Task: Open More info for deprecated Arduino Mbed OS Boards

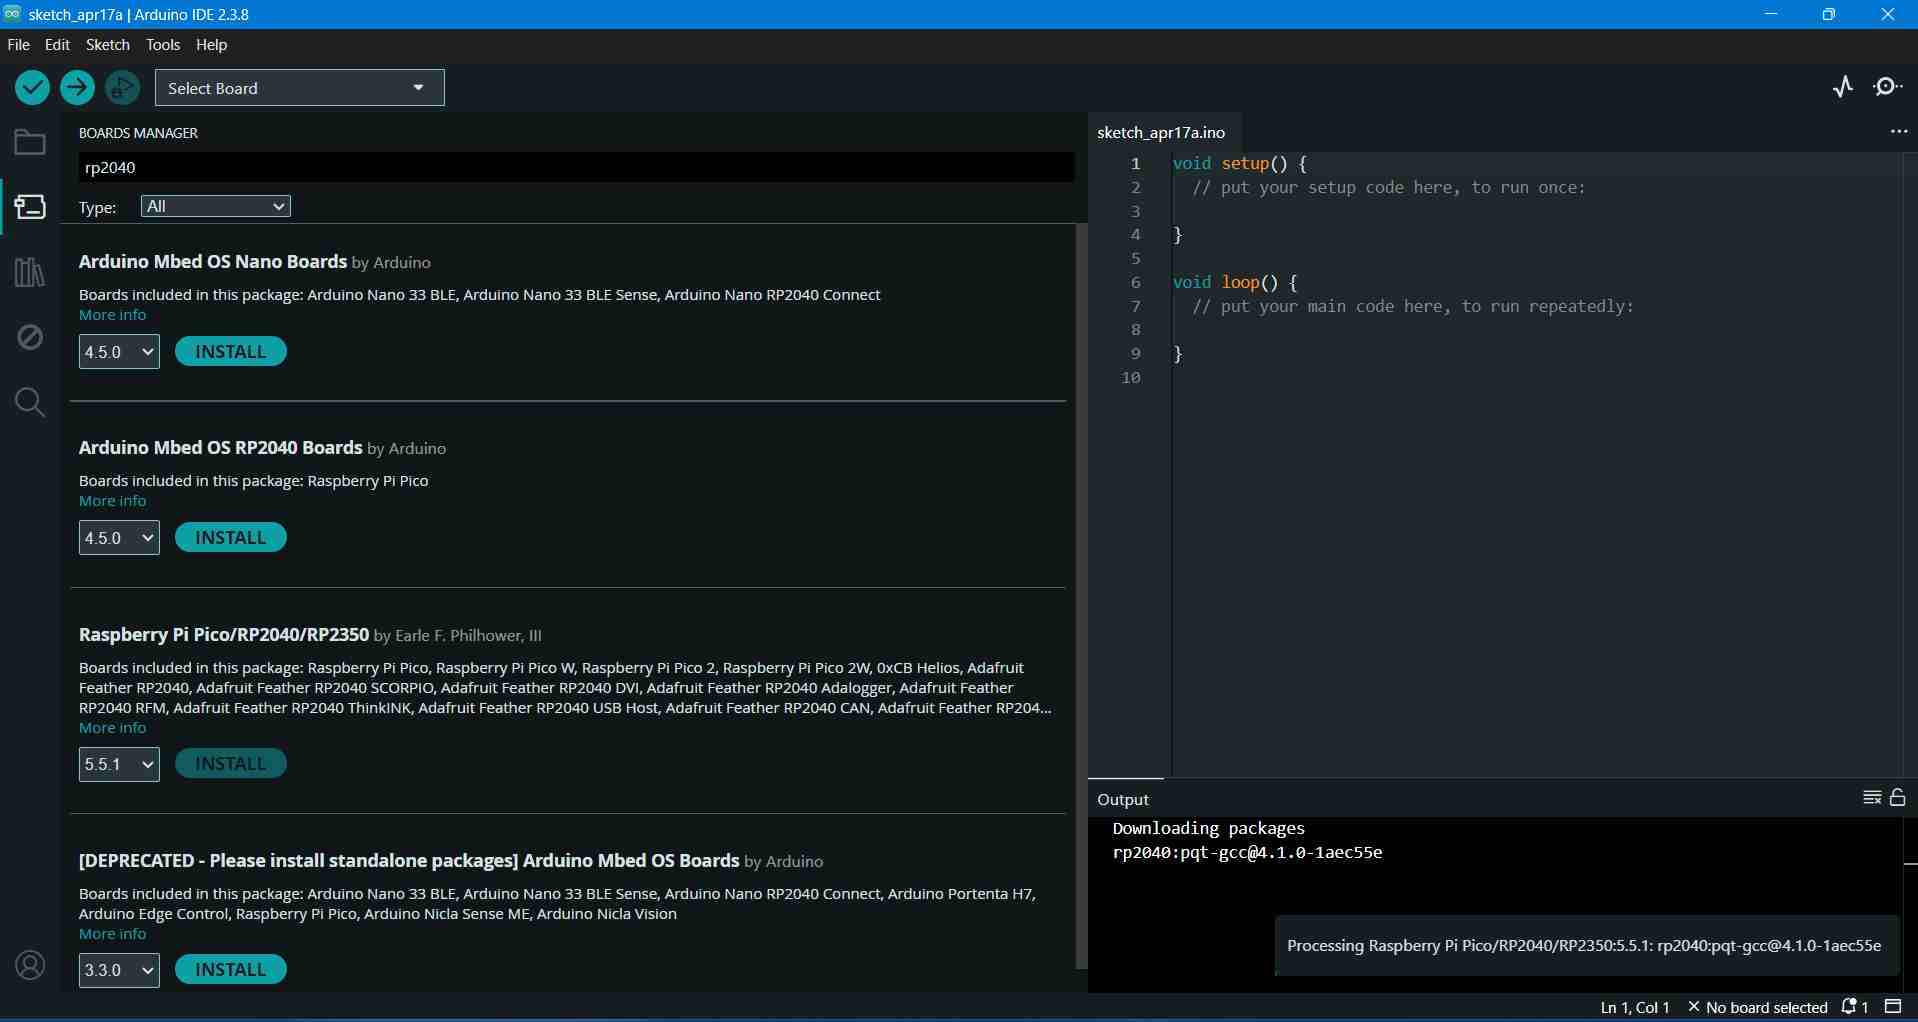Action: [x=113, y=934]
